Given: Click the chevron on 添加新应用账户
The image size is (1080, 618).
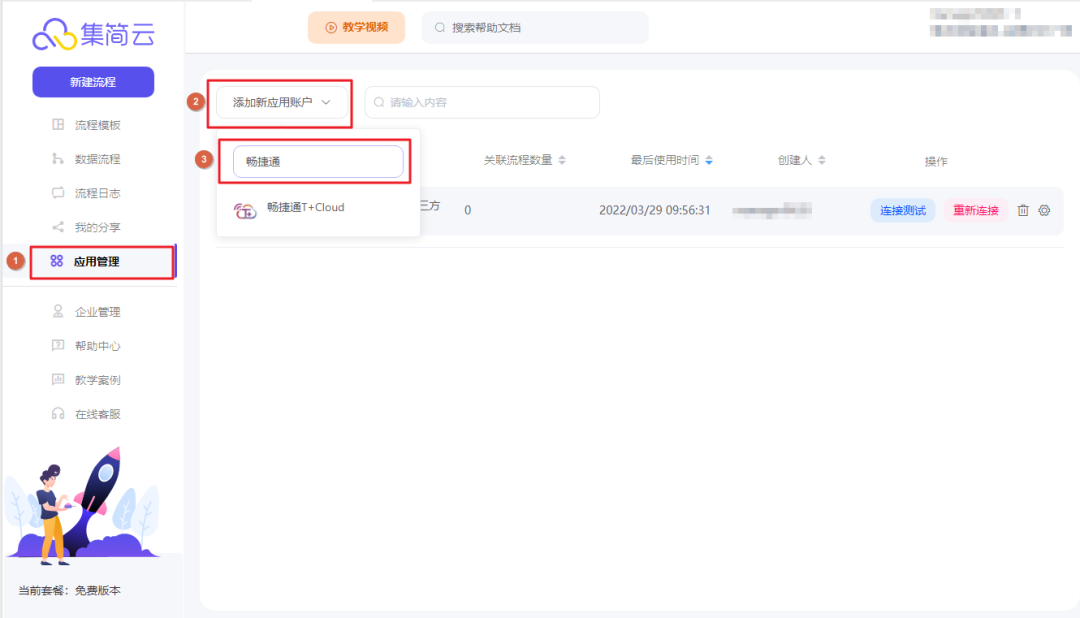Looking at the screenshot, I should 326,103.
